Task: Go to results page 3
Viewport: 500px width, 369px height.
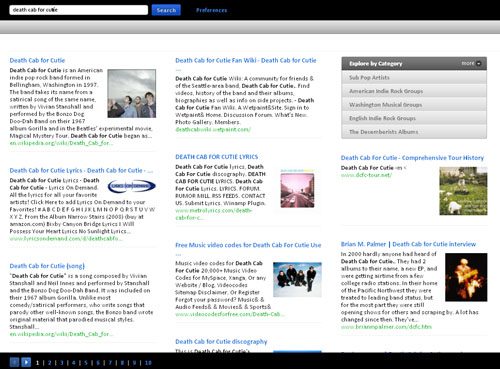Action: 62,363
